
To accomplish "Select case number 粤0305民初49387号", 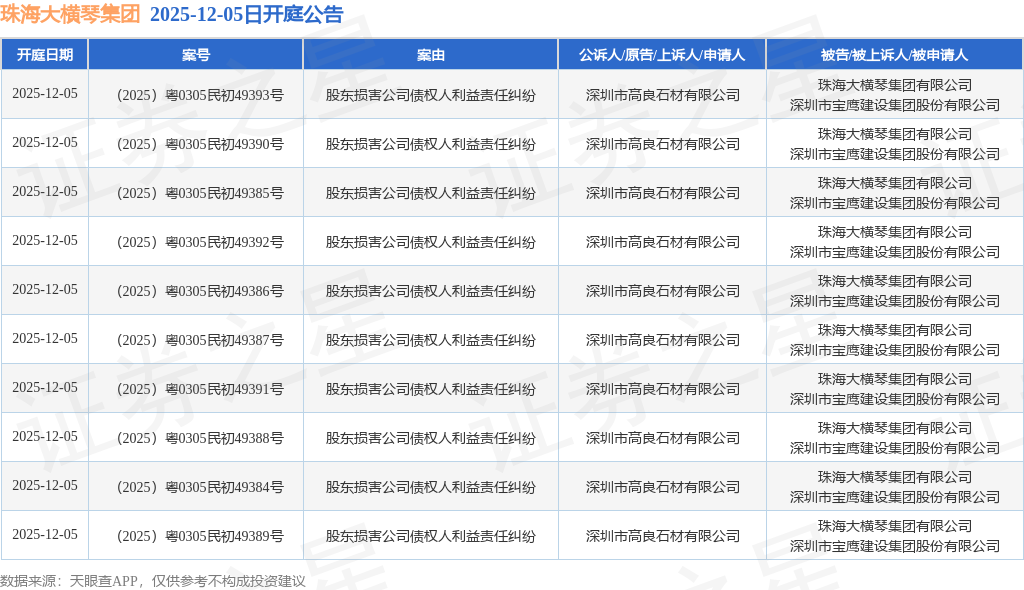I will pos(200,340).
